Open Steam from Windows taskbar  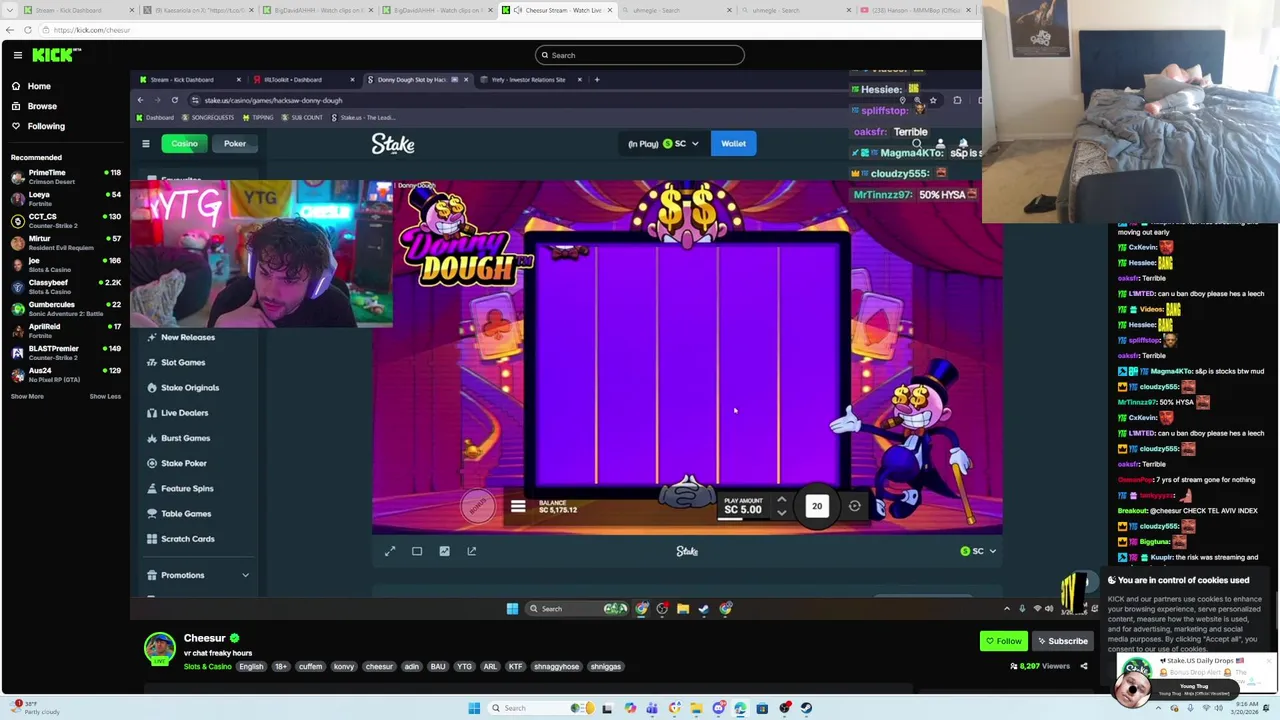pyautogui.click(x=806, y=708)
